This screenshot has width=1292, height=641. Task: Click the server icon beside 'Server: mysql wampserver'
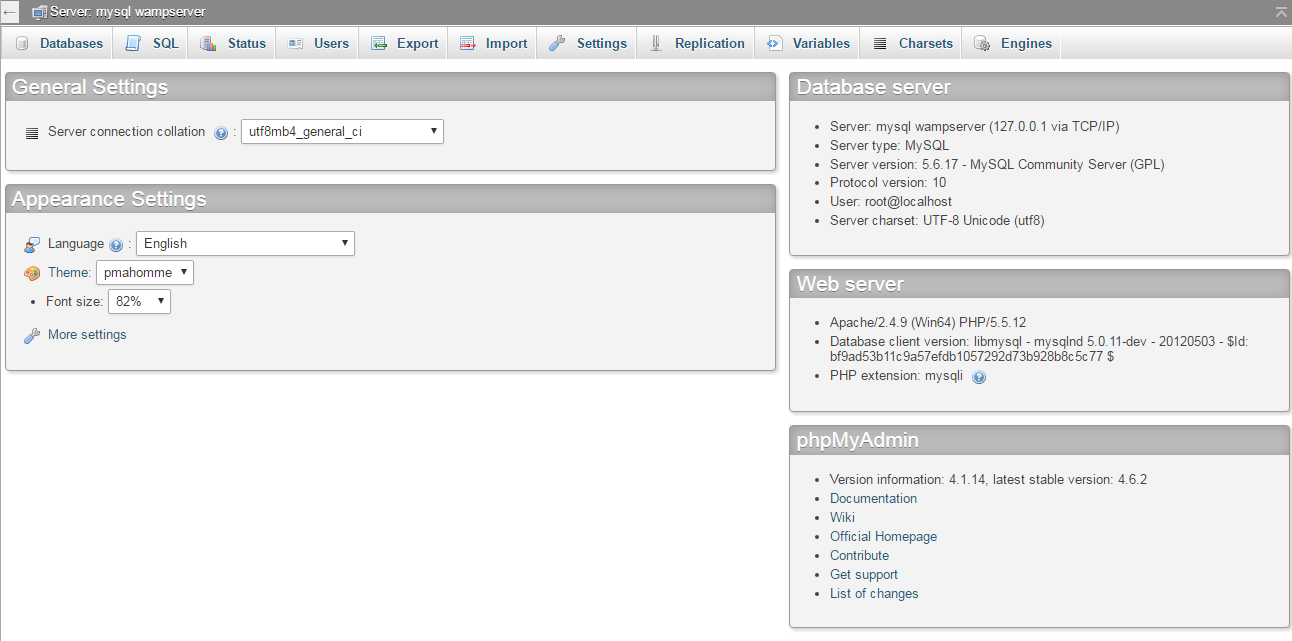[x=39, y=12]
